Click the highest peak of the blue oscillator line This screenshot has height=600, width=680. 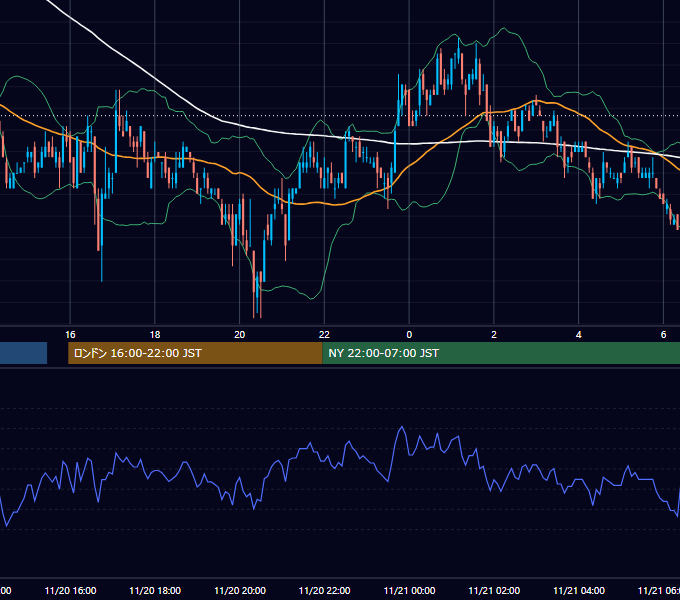click(x=402, y=427)
